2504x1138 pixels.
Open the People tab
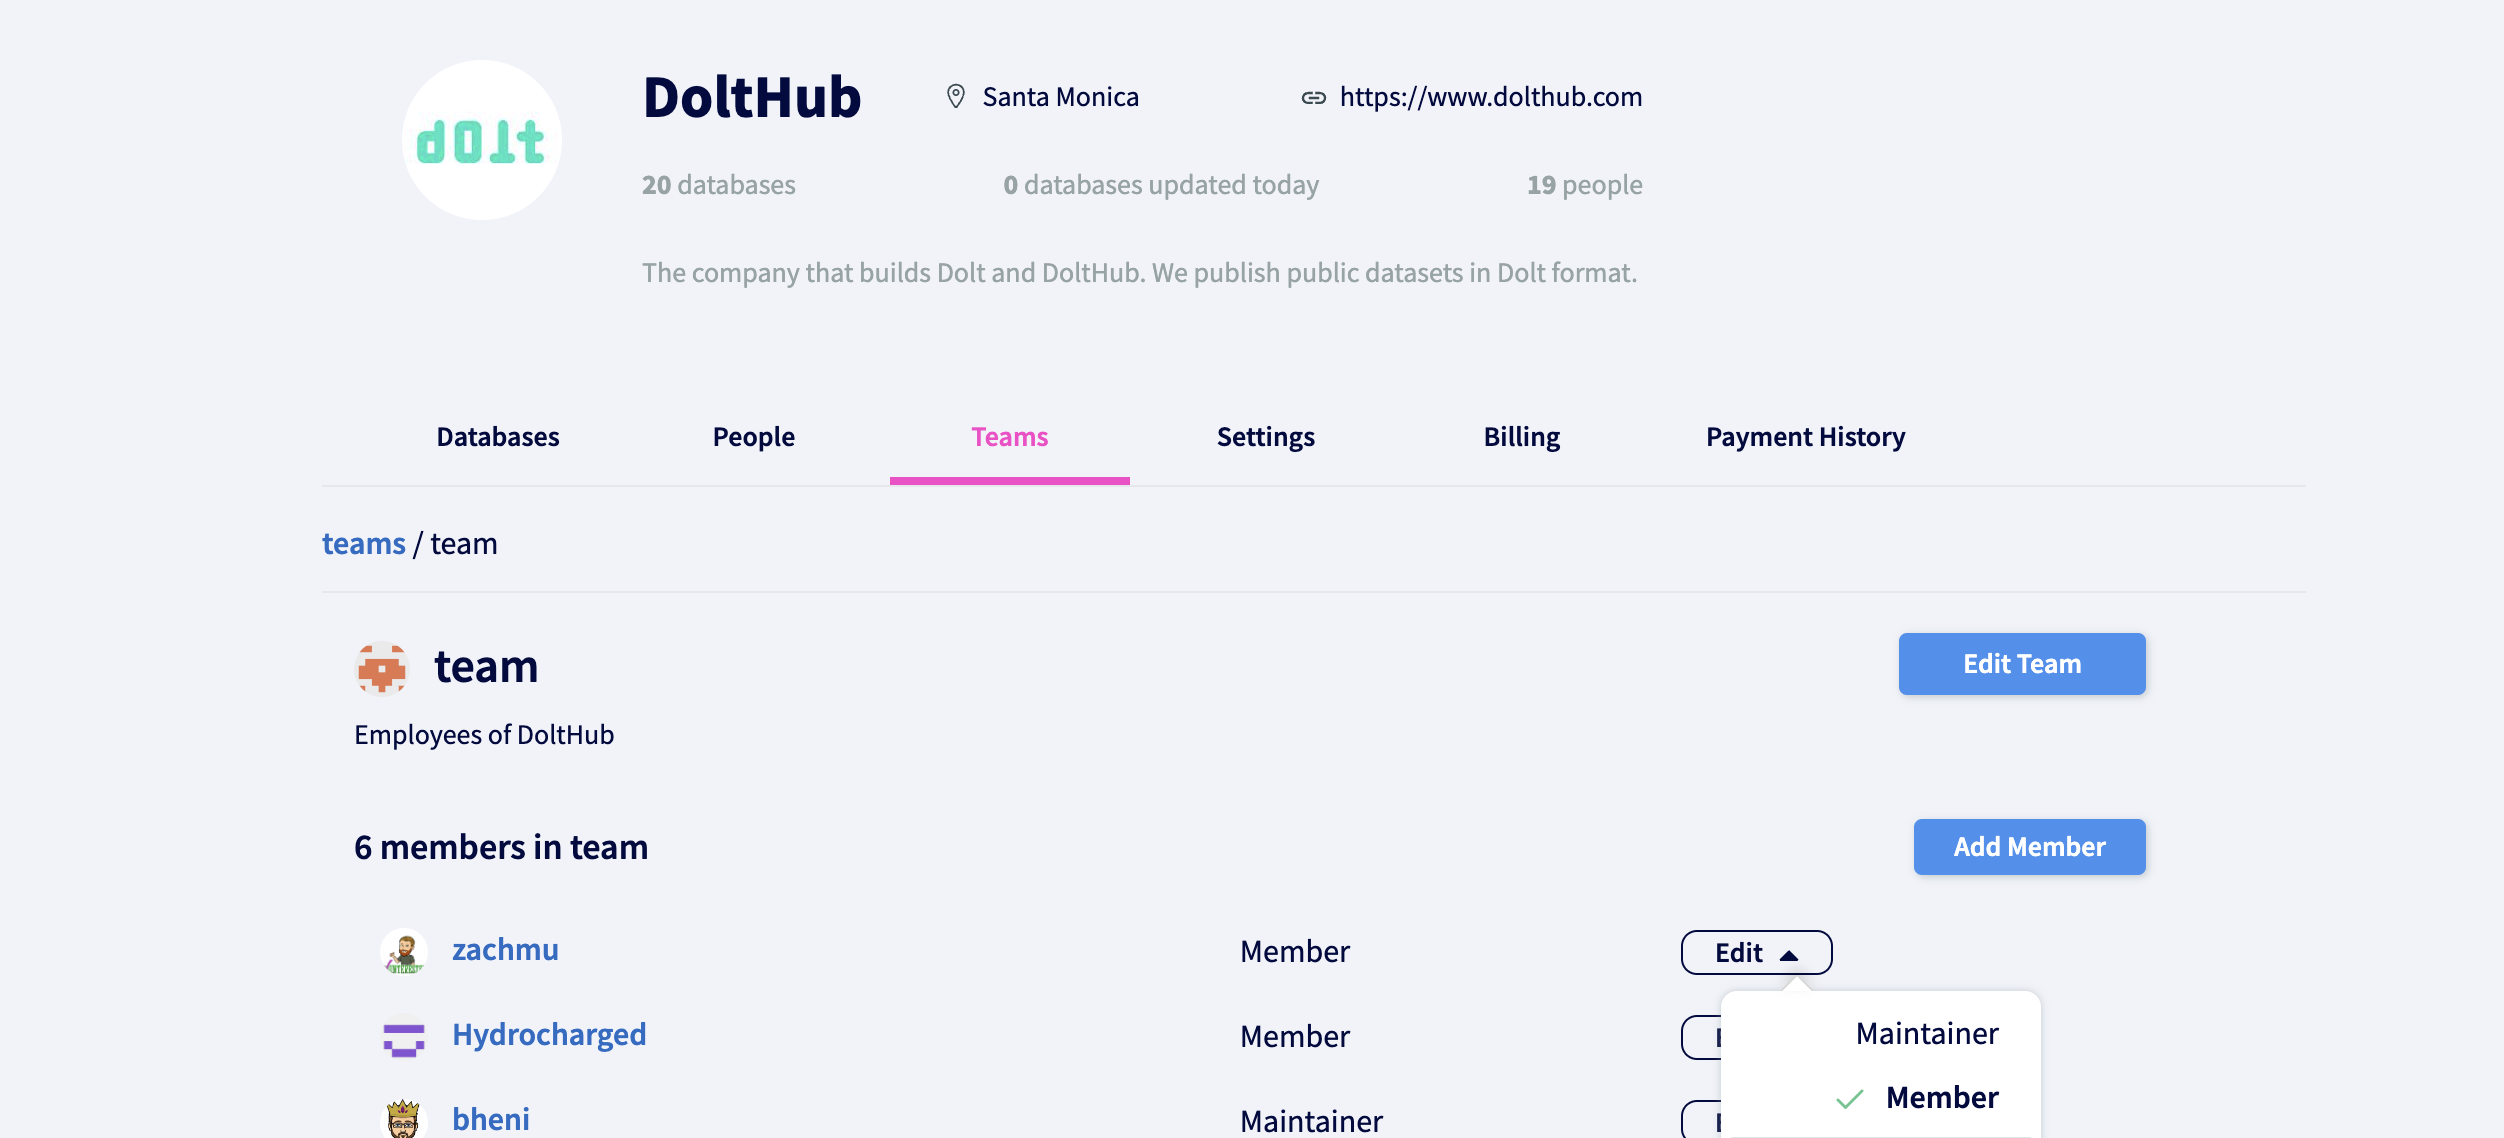coord(753,437)
